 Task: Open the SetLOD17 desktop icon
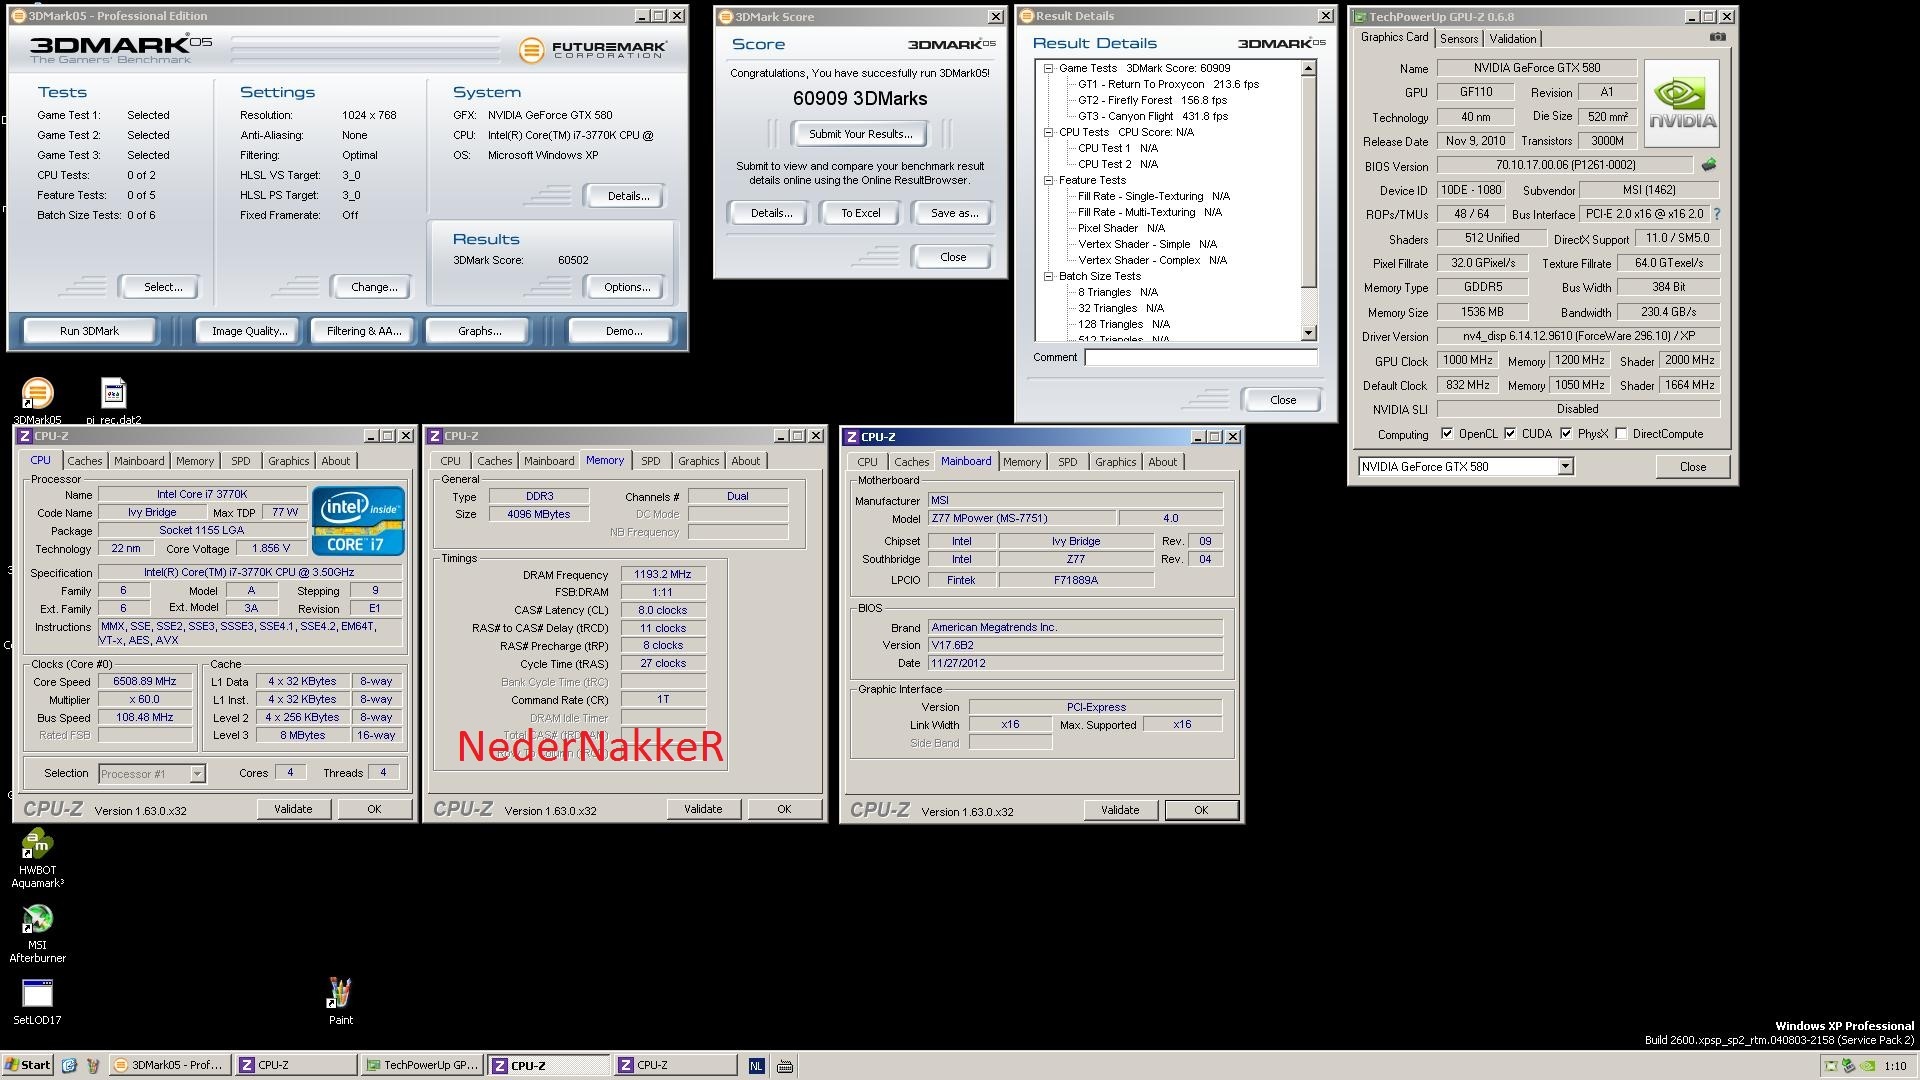(x=37, y=994)
